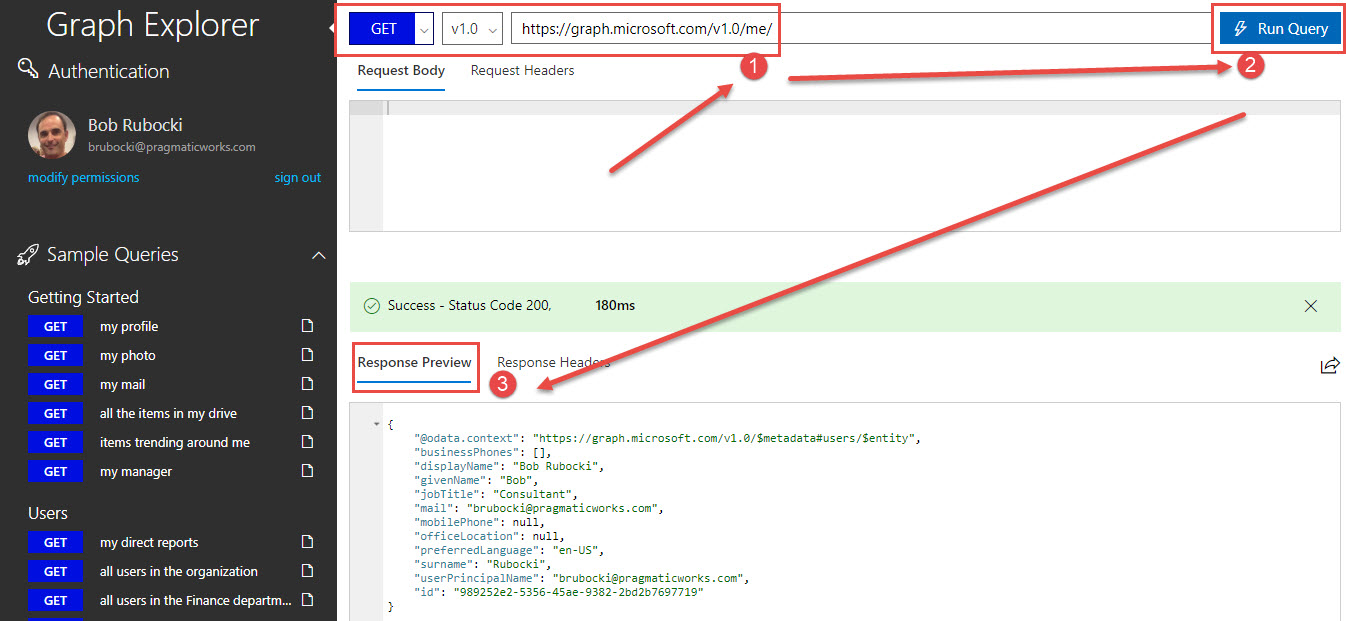The width and height of the screenshot is (1346, 621).
Task: Switch to the Response Headers tab
Action: (x=553, y=362)
